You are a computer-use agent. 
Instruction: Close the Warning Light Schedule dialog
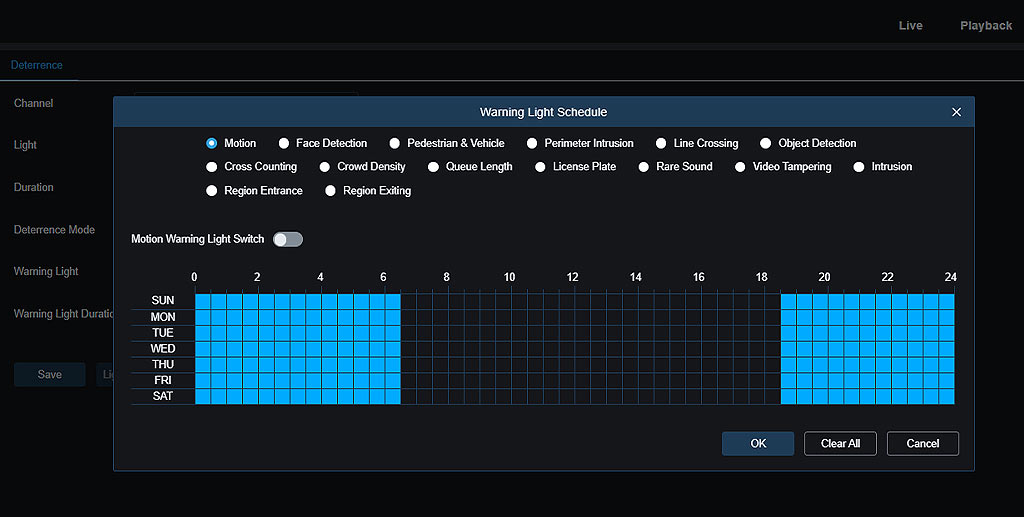point(956,112)
